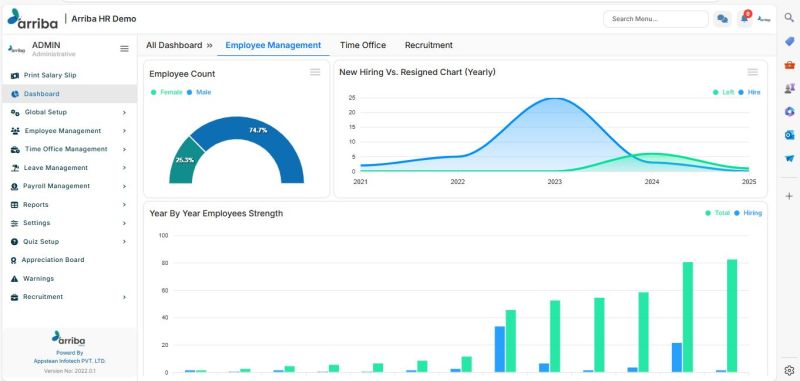The width and height of the screenshot is (800, 381).
Task: Click the Reports table icon
Action: (x=14, y=205)
